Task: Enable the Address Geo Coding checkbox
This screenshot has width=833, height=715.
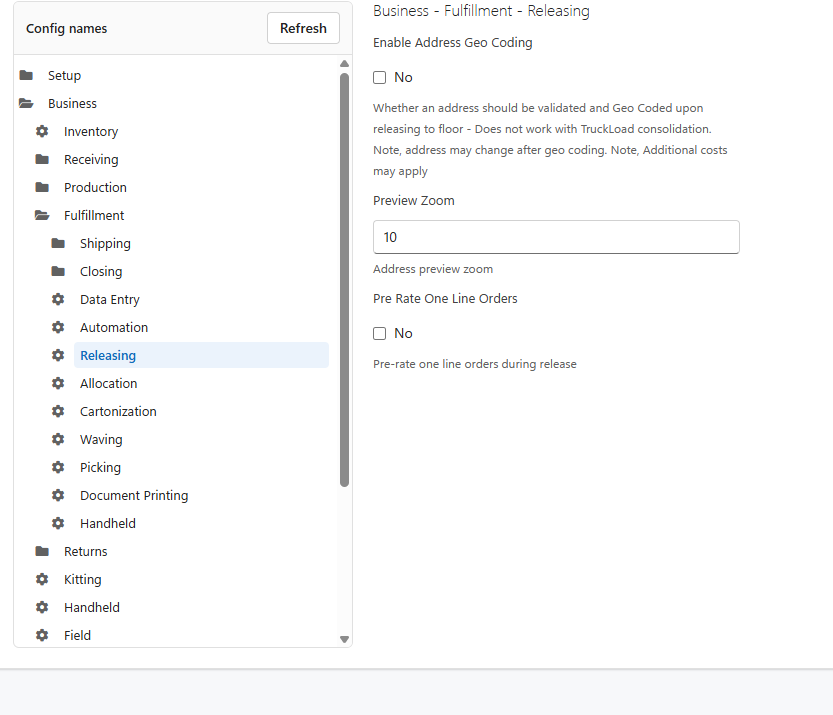Action: [379, 78]
